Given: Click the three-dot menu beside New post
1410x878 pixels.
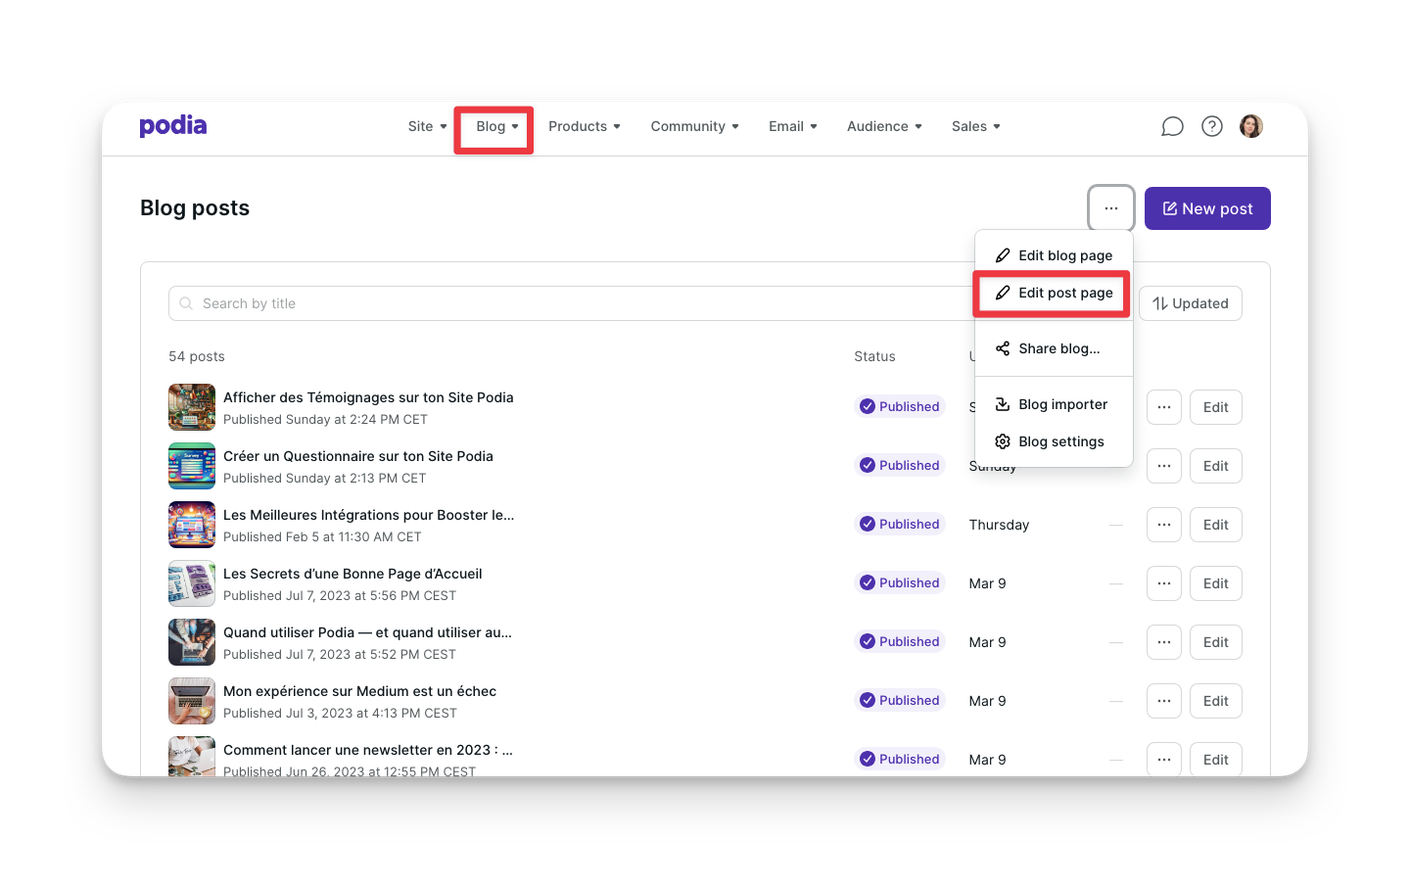Looking at the screenshot, I should (x=1111, y=208).
